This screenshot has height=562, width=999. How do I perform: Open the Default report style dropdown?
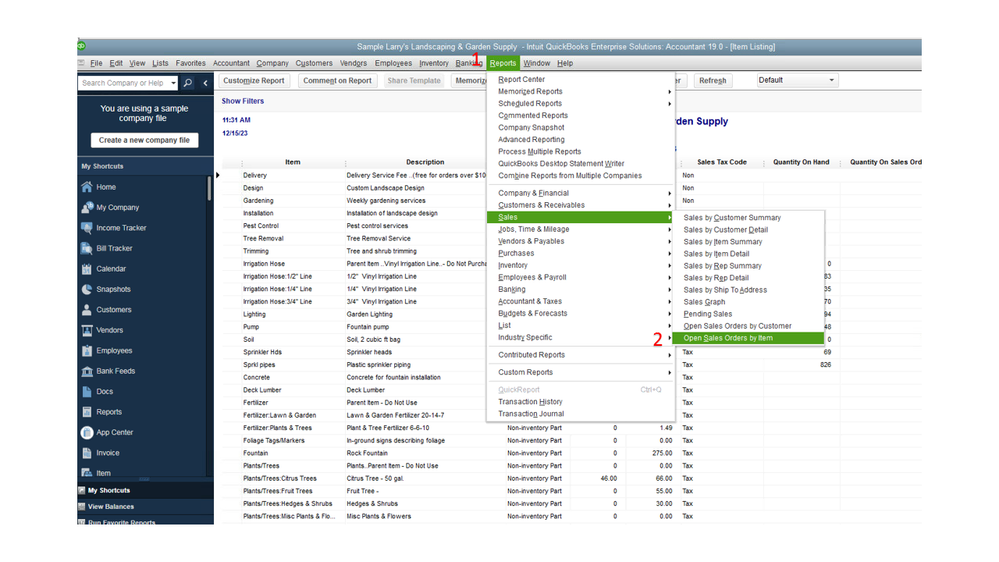point(796,80)
